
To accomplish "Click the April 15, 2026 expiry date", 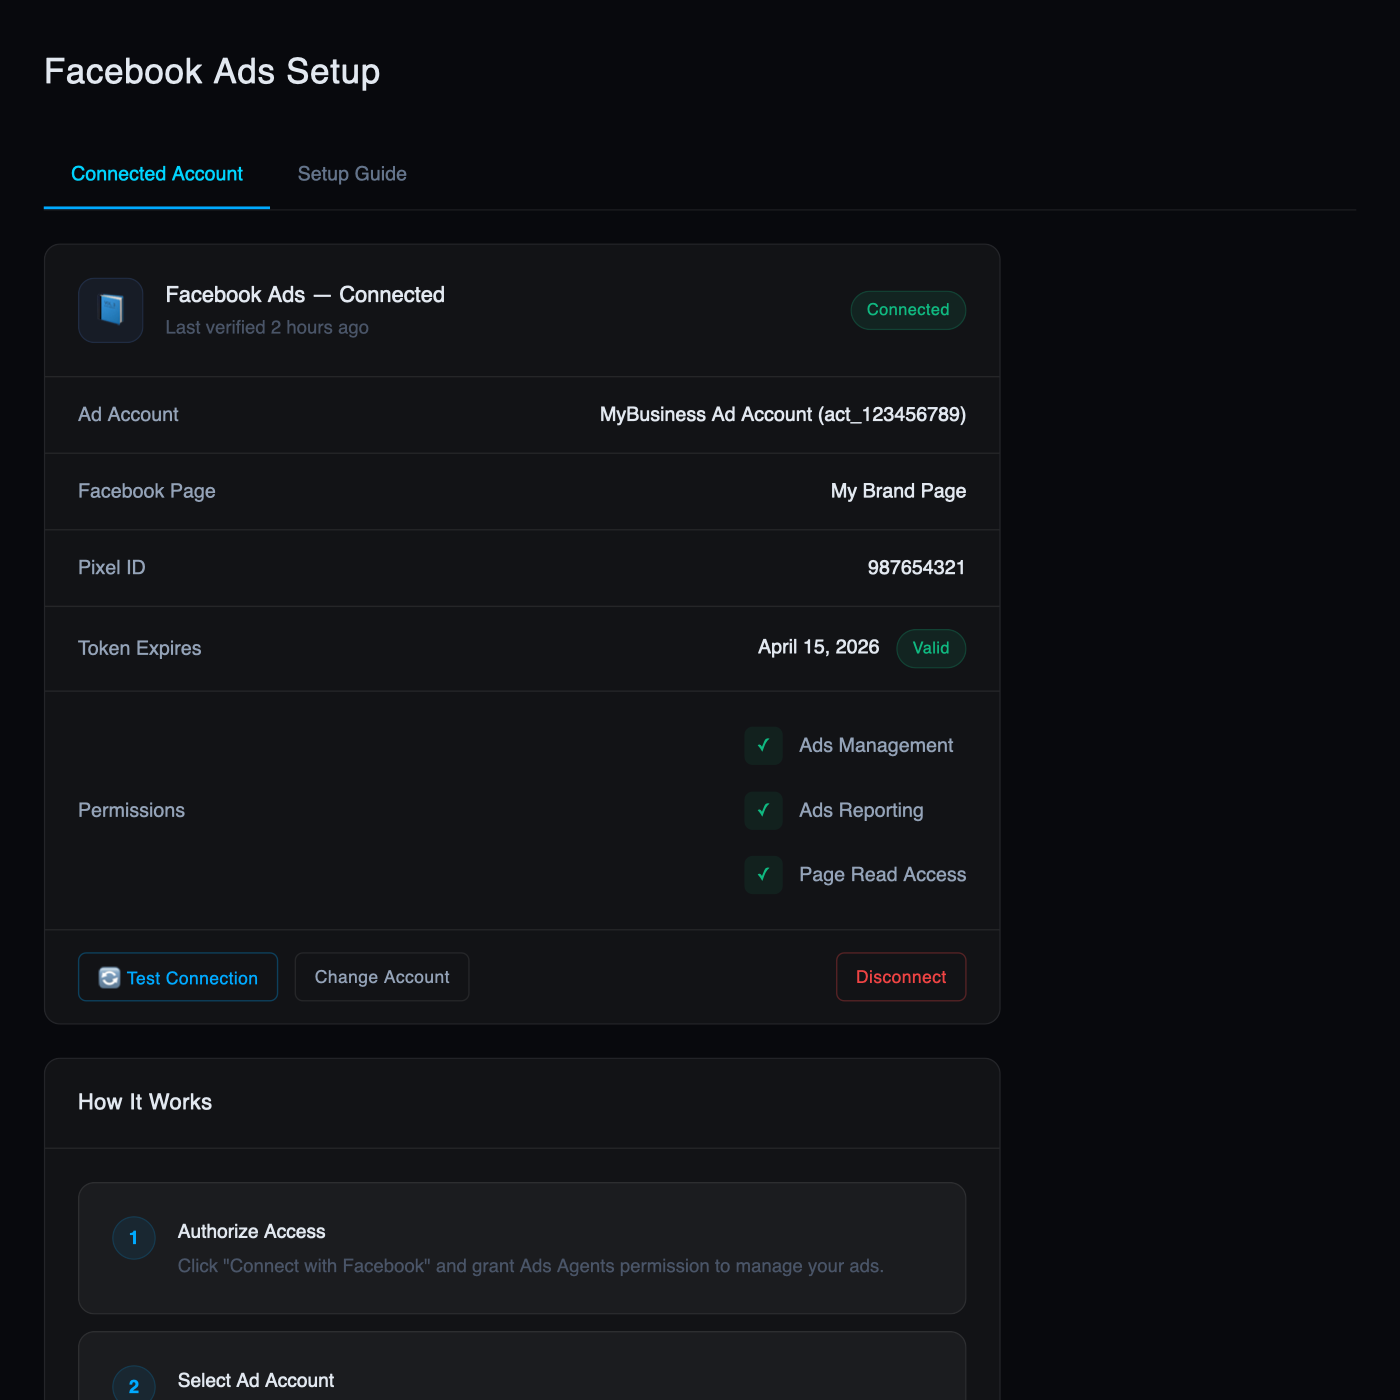I will [818, 647].
